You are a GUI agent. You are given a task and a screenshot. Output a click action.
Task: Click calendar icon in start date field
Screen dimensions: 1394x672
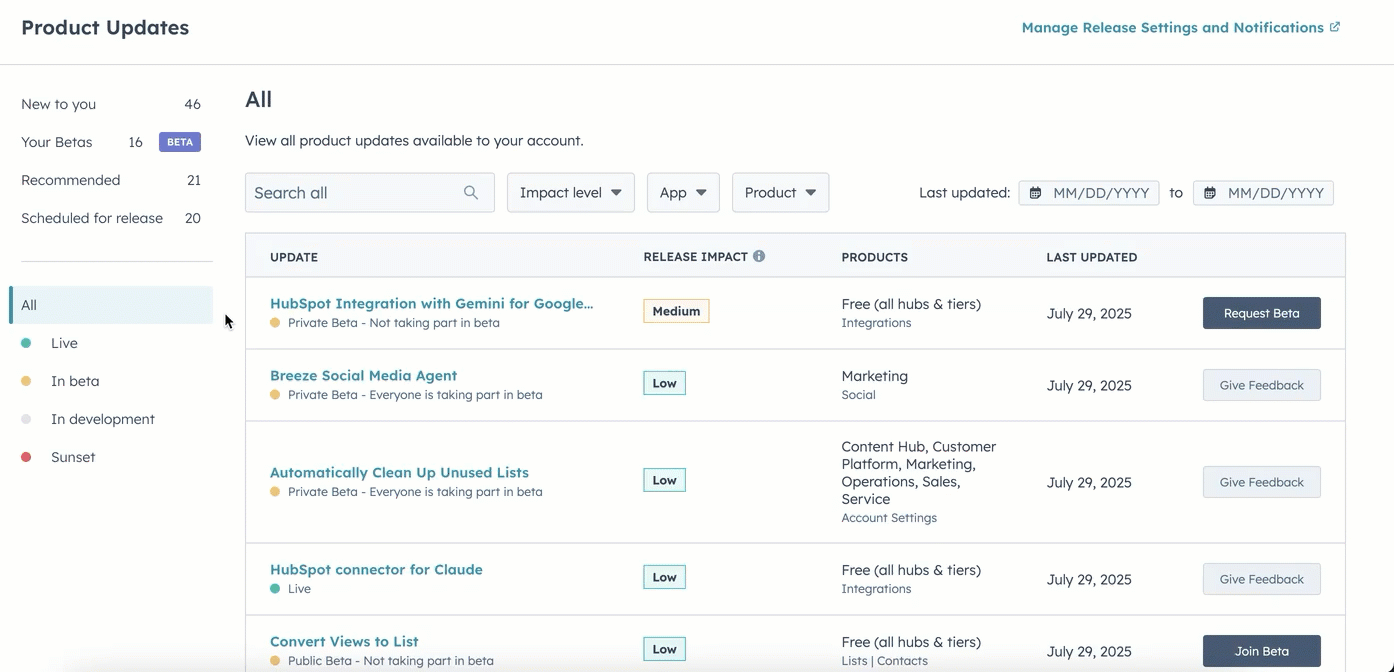pos(1035,193)
